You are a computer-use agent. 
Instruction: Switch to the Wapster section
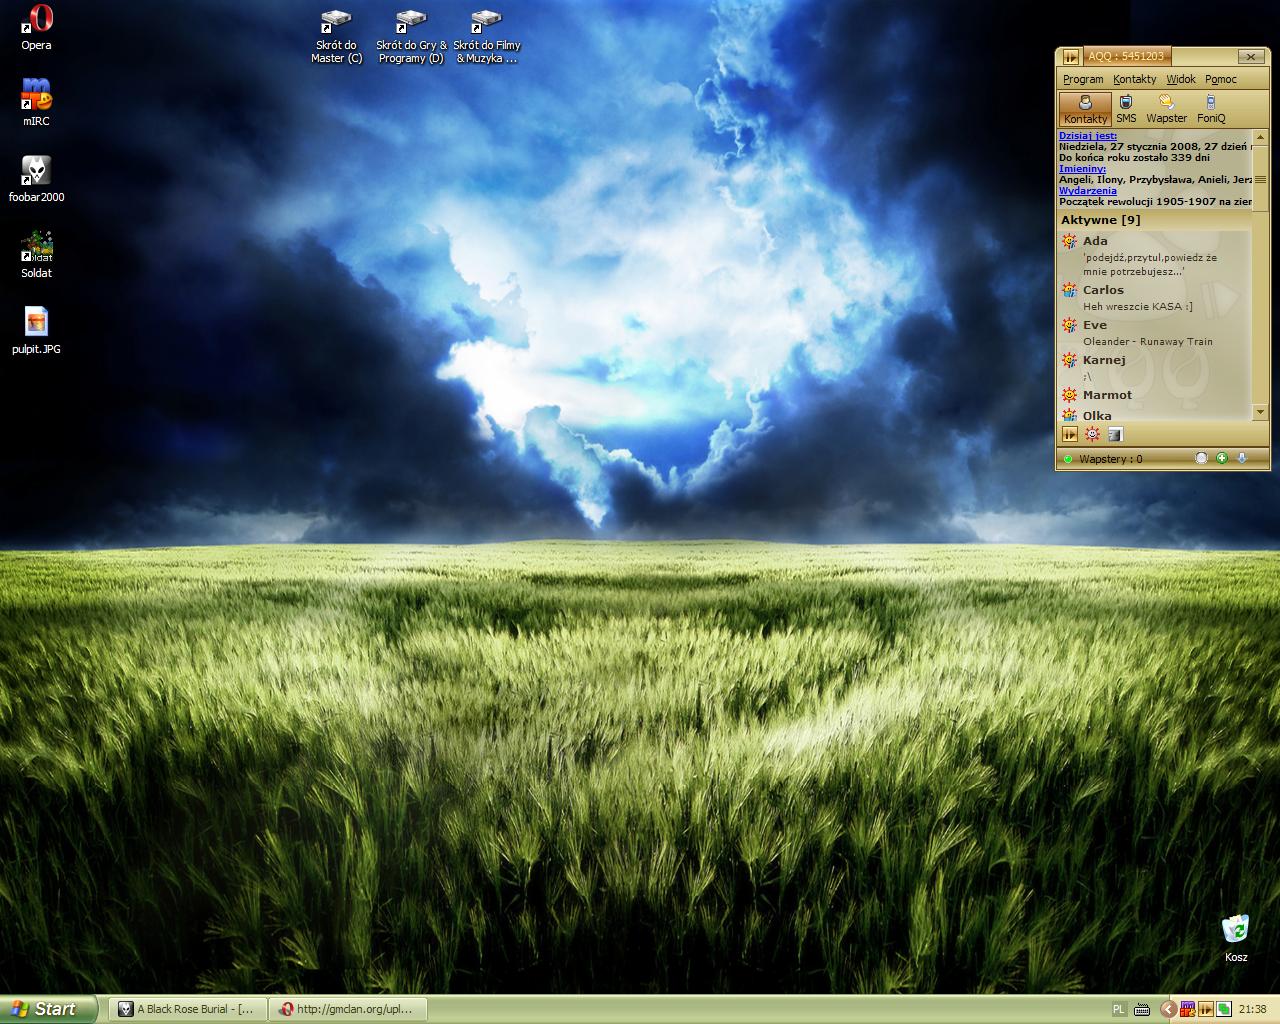pyautogui.click(x=1166, y=108)
